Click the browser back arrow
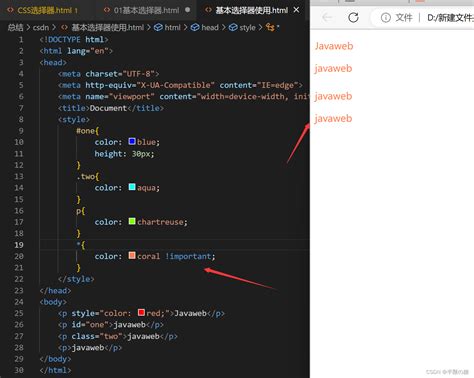The height and width of the screenshot is (378, 474). (x=327, y=17)
